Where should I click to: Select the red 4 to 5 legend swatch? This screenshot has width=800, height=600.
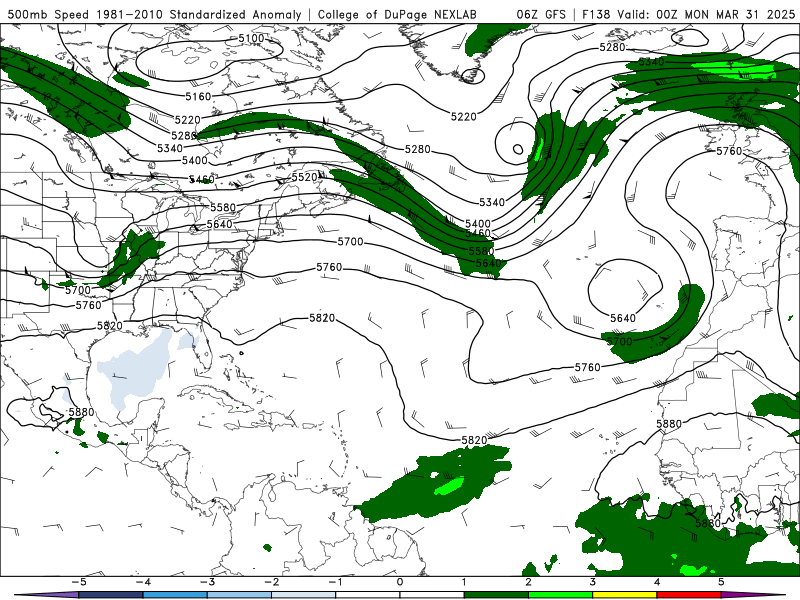click(689, 595)
